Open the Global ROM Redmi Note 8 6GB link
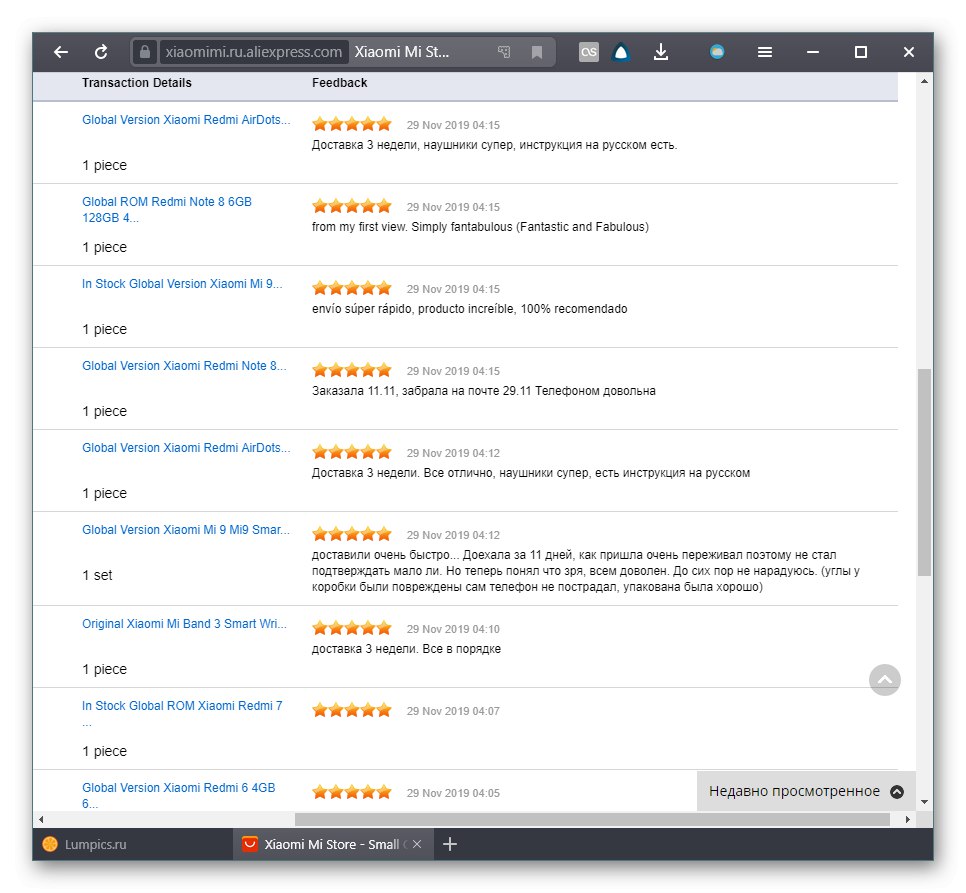 pos(166,209)
